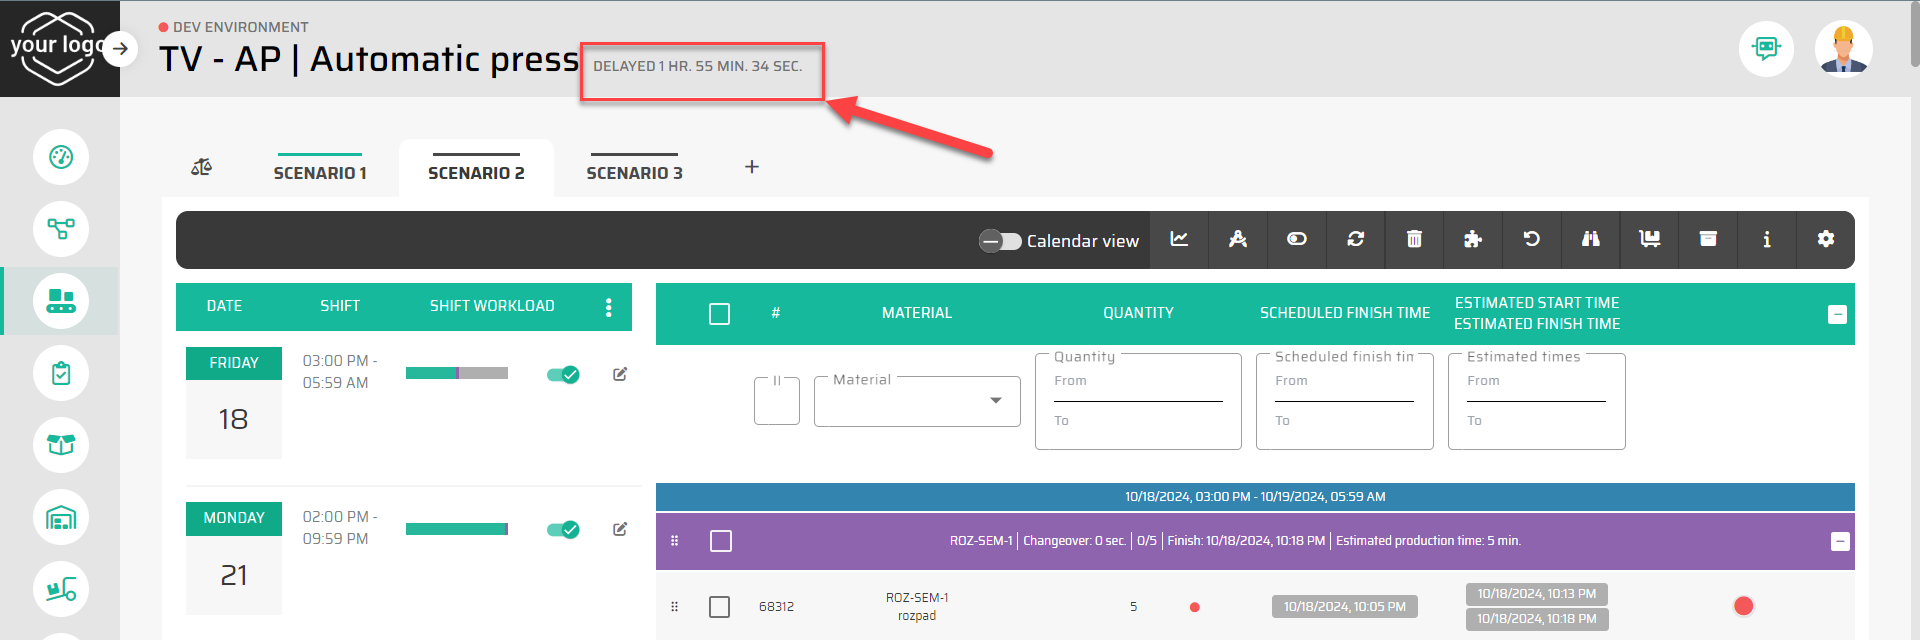Open the dashboard gauge sidebar icon
1920x640 pixels.
click(x=61, y=157)
